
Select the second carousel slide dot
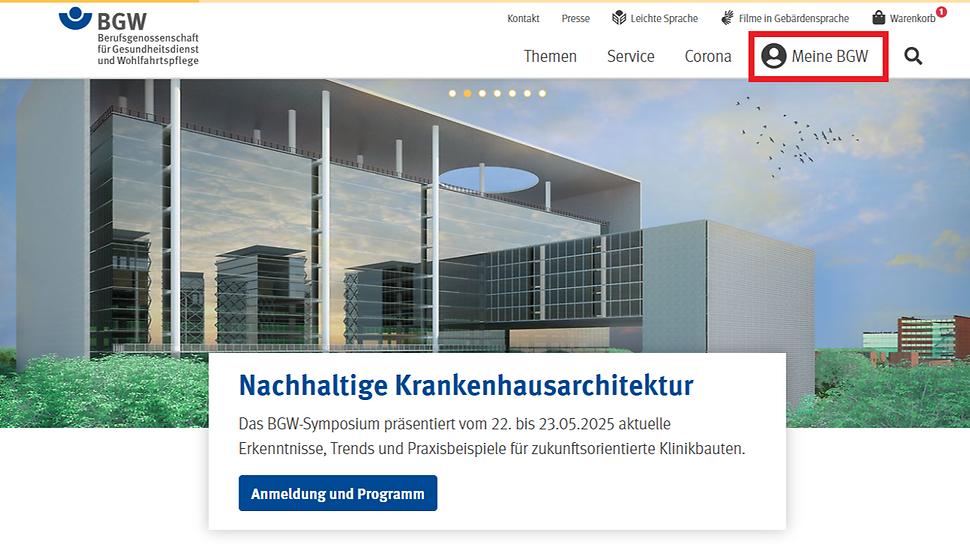(x=467, y=93)
